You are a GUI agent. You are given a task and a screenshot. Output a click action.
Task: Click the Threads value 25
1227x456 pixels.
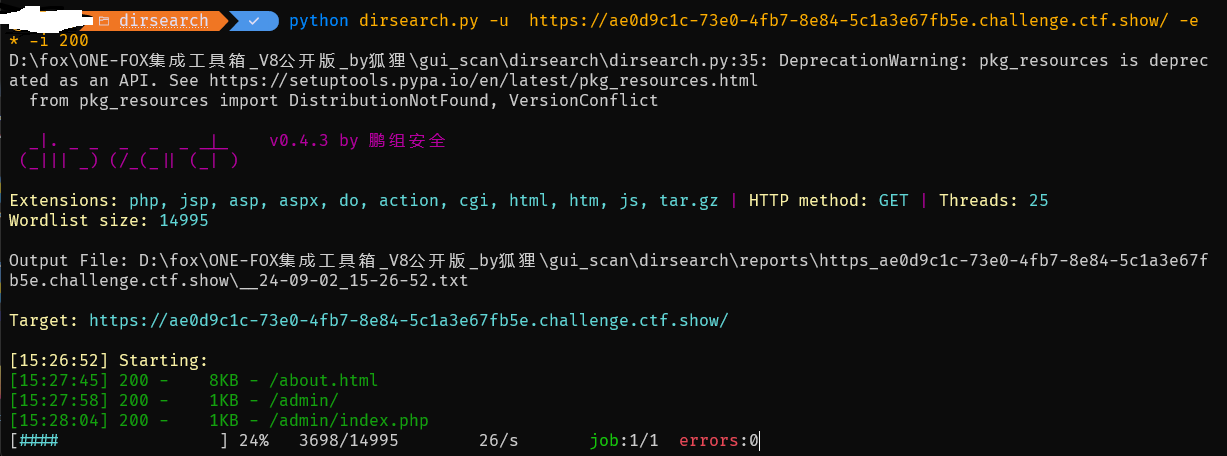coord(1039,200)
